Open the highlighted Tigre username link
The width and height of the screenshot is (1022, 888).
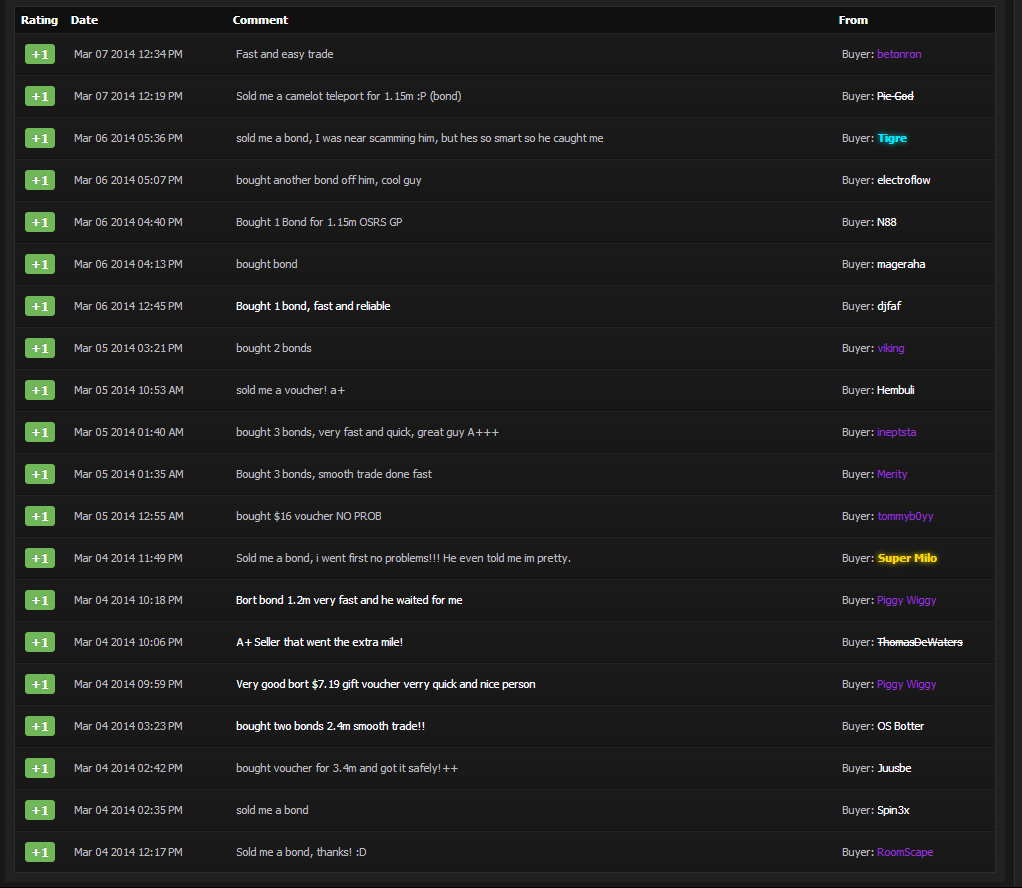(x=892, y=138)
